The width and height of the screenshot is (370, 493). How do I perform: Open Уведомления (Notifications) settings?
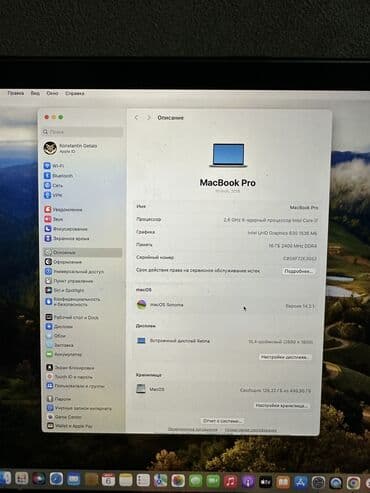pyautogui.click(x=63, y=209)
